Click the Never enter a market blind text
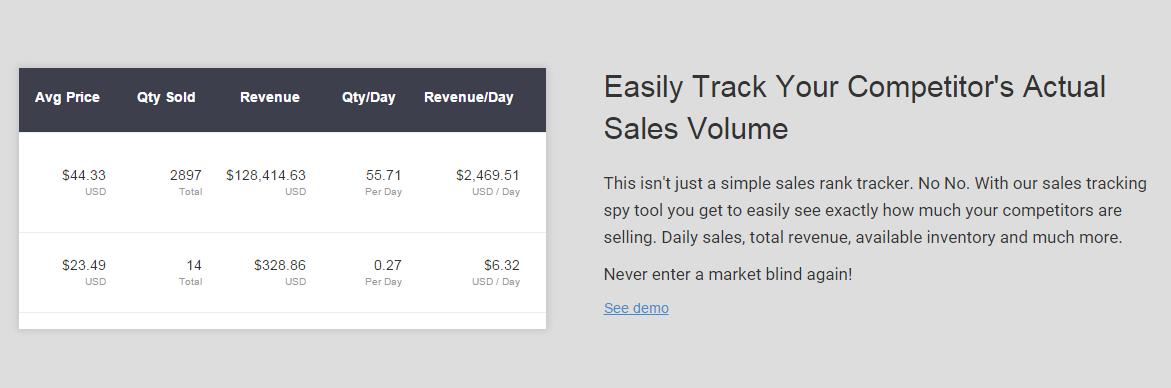Viewport: 1171px width, 388px height. [727, 275]
